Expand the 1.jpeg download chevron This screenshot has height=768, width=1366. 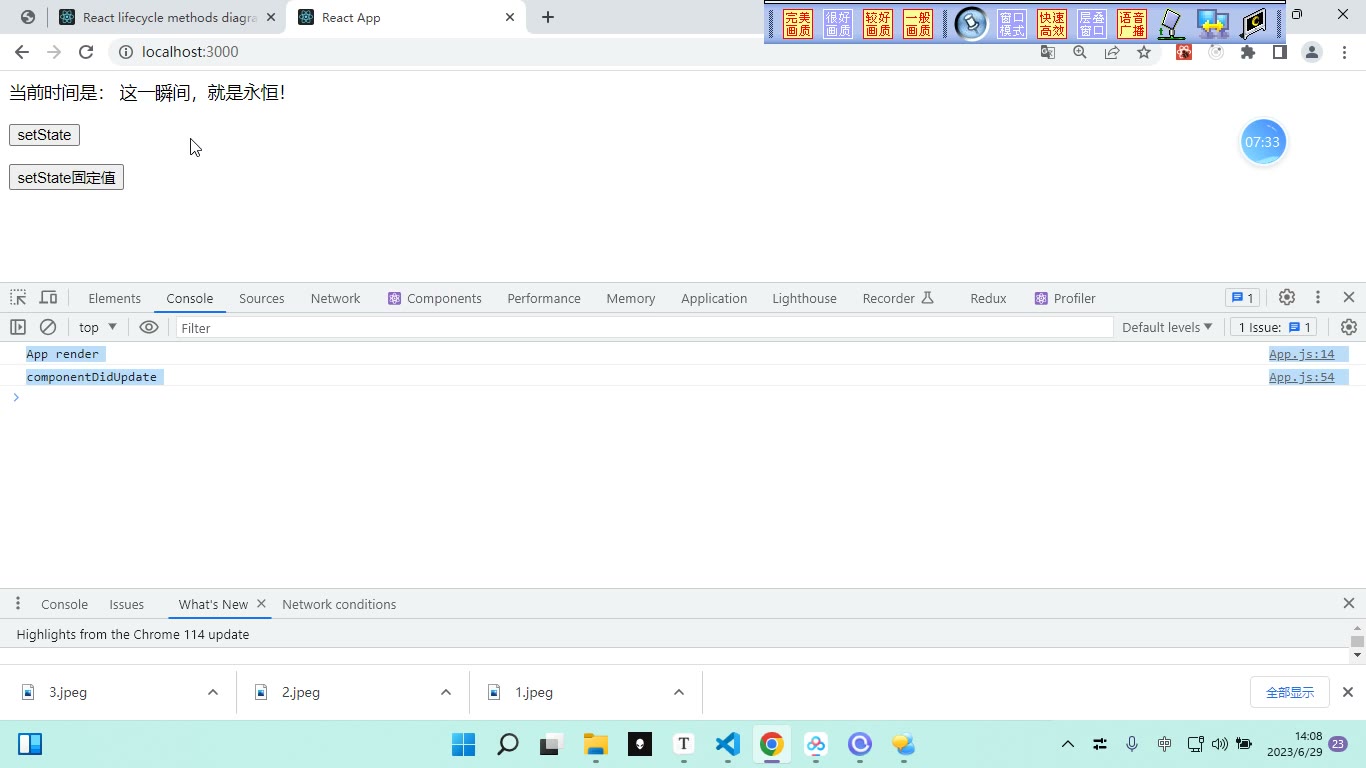679,692
